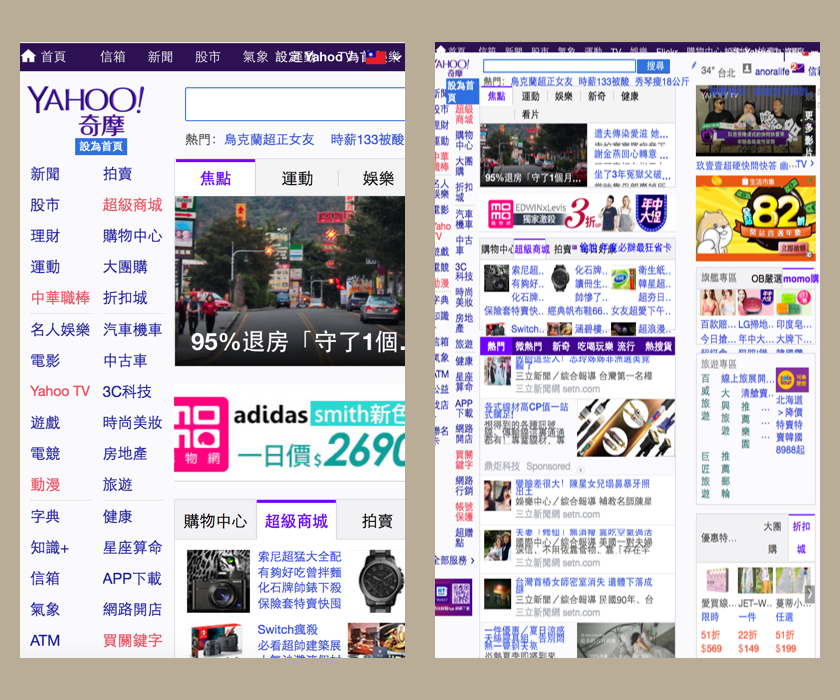Click the Sony camera product image, left page
The width and height of the screenshot is (840, 700).
(218, 581)
